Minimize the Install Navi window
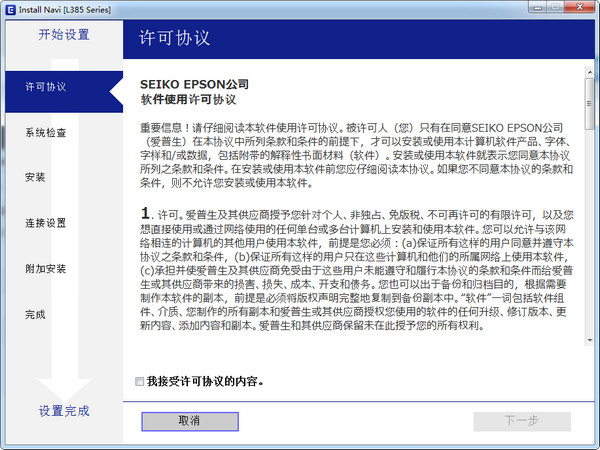Image resolution: width=600 pixels, height=450 pixels. 538,7
